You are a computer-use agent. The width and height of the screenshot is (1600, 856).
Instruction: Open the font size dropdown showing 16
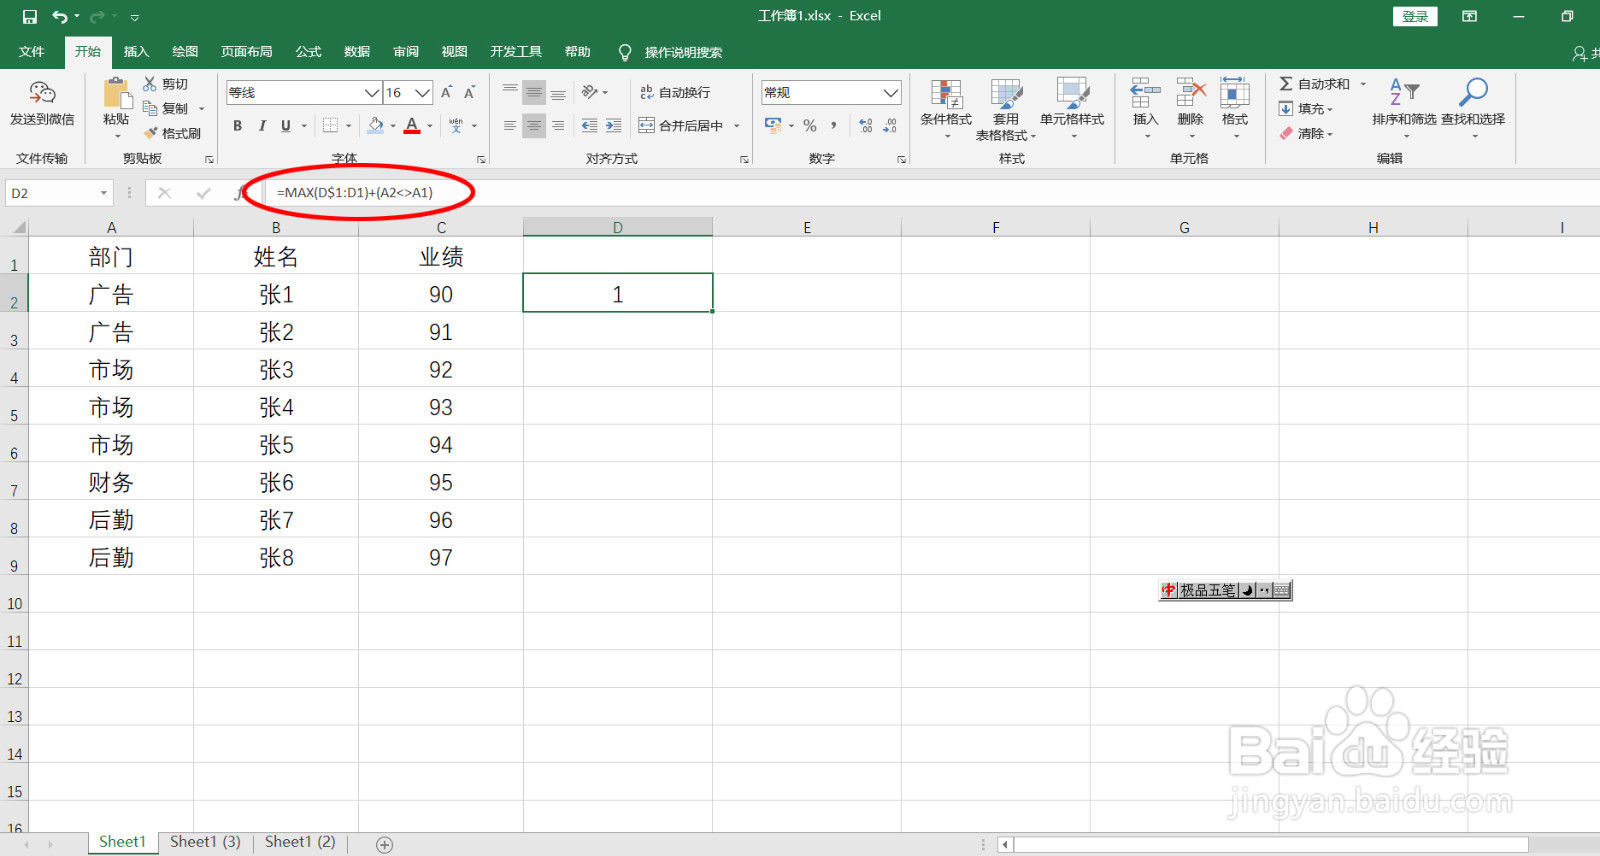pyautogui.click(x=422, y=92)
